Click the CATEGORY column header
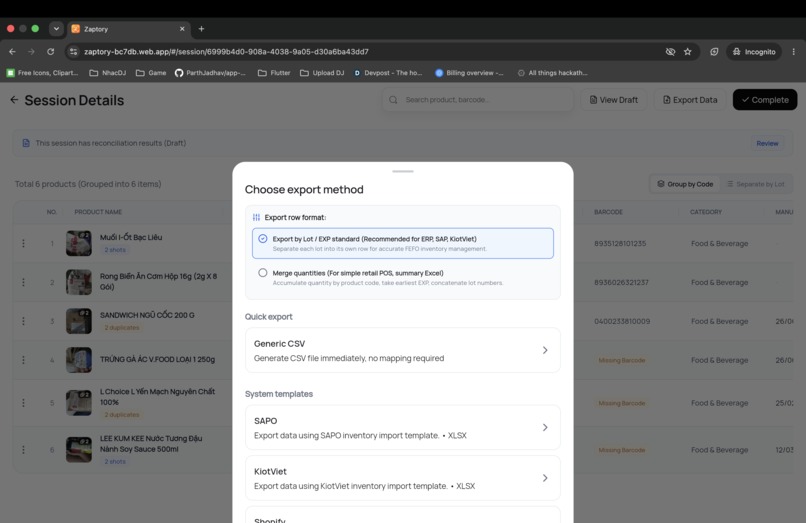Screen dimensions: 806x523 [x=706, y=212]
